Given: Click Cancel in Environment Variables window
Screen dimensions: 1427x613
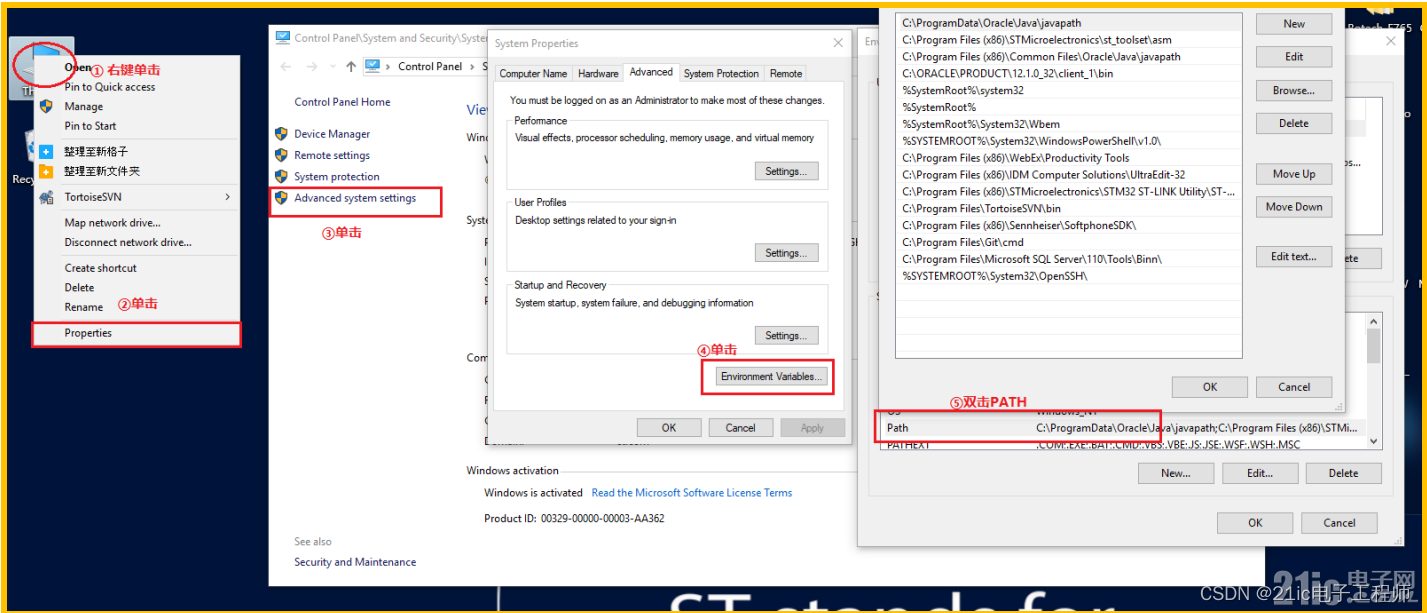Looking at the screenshot, I should click(1339, 522).
